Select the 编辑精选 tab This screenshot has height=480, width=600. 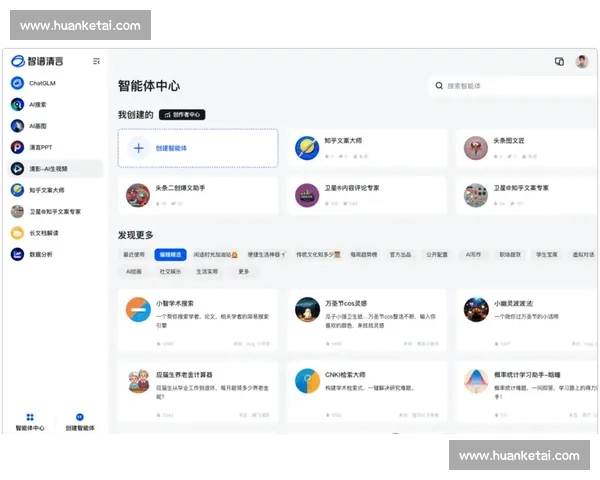coord(170,255)
